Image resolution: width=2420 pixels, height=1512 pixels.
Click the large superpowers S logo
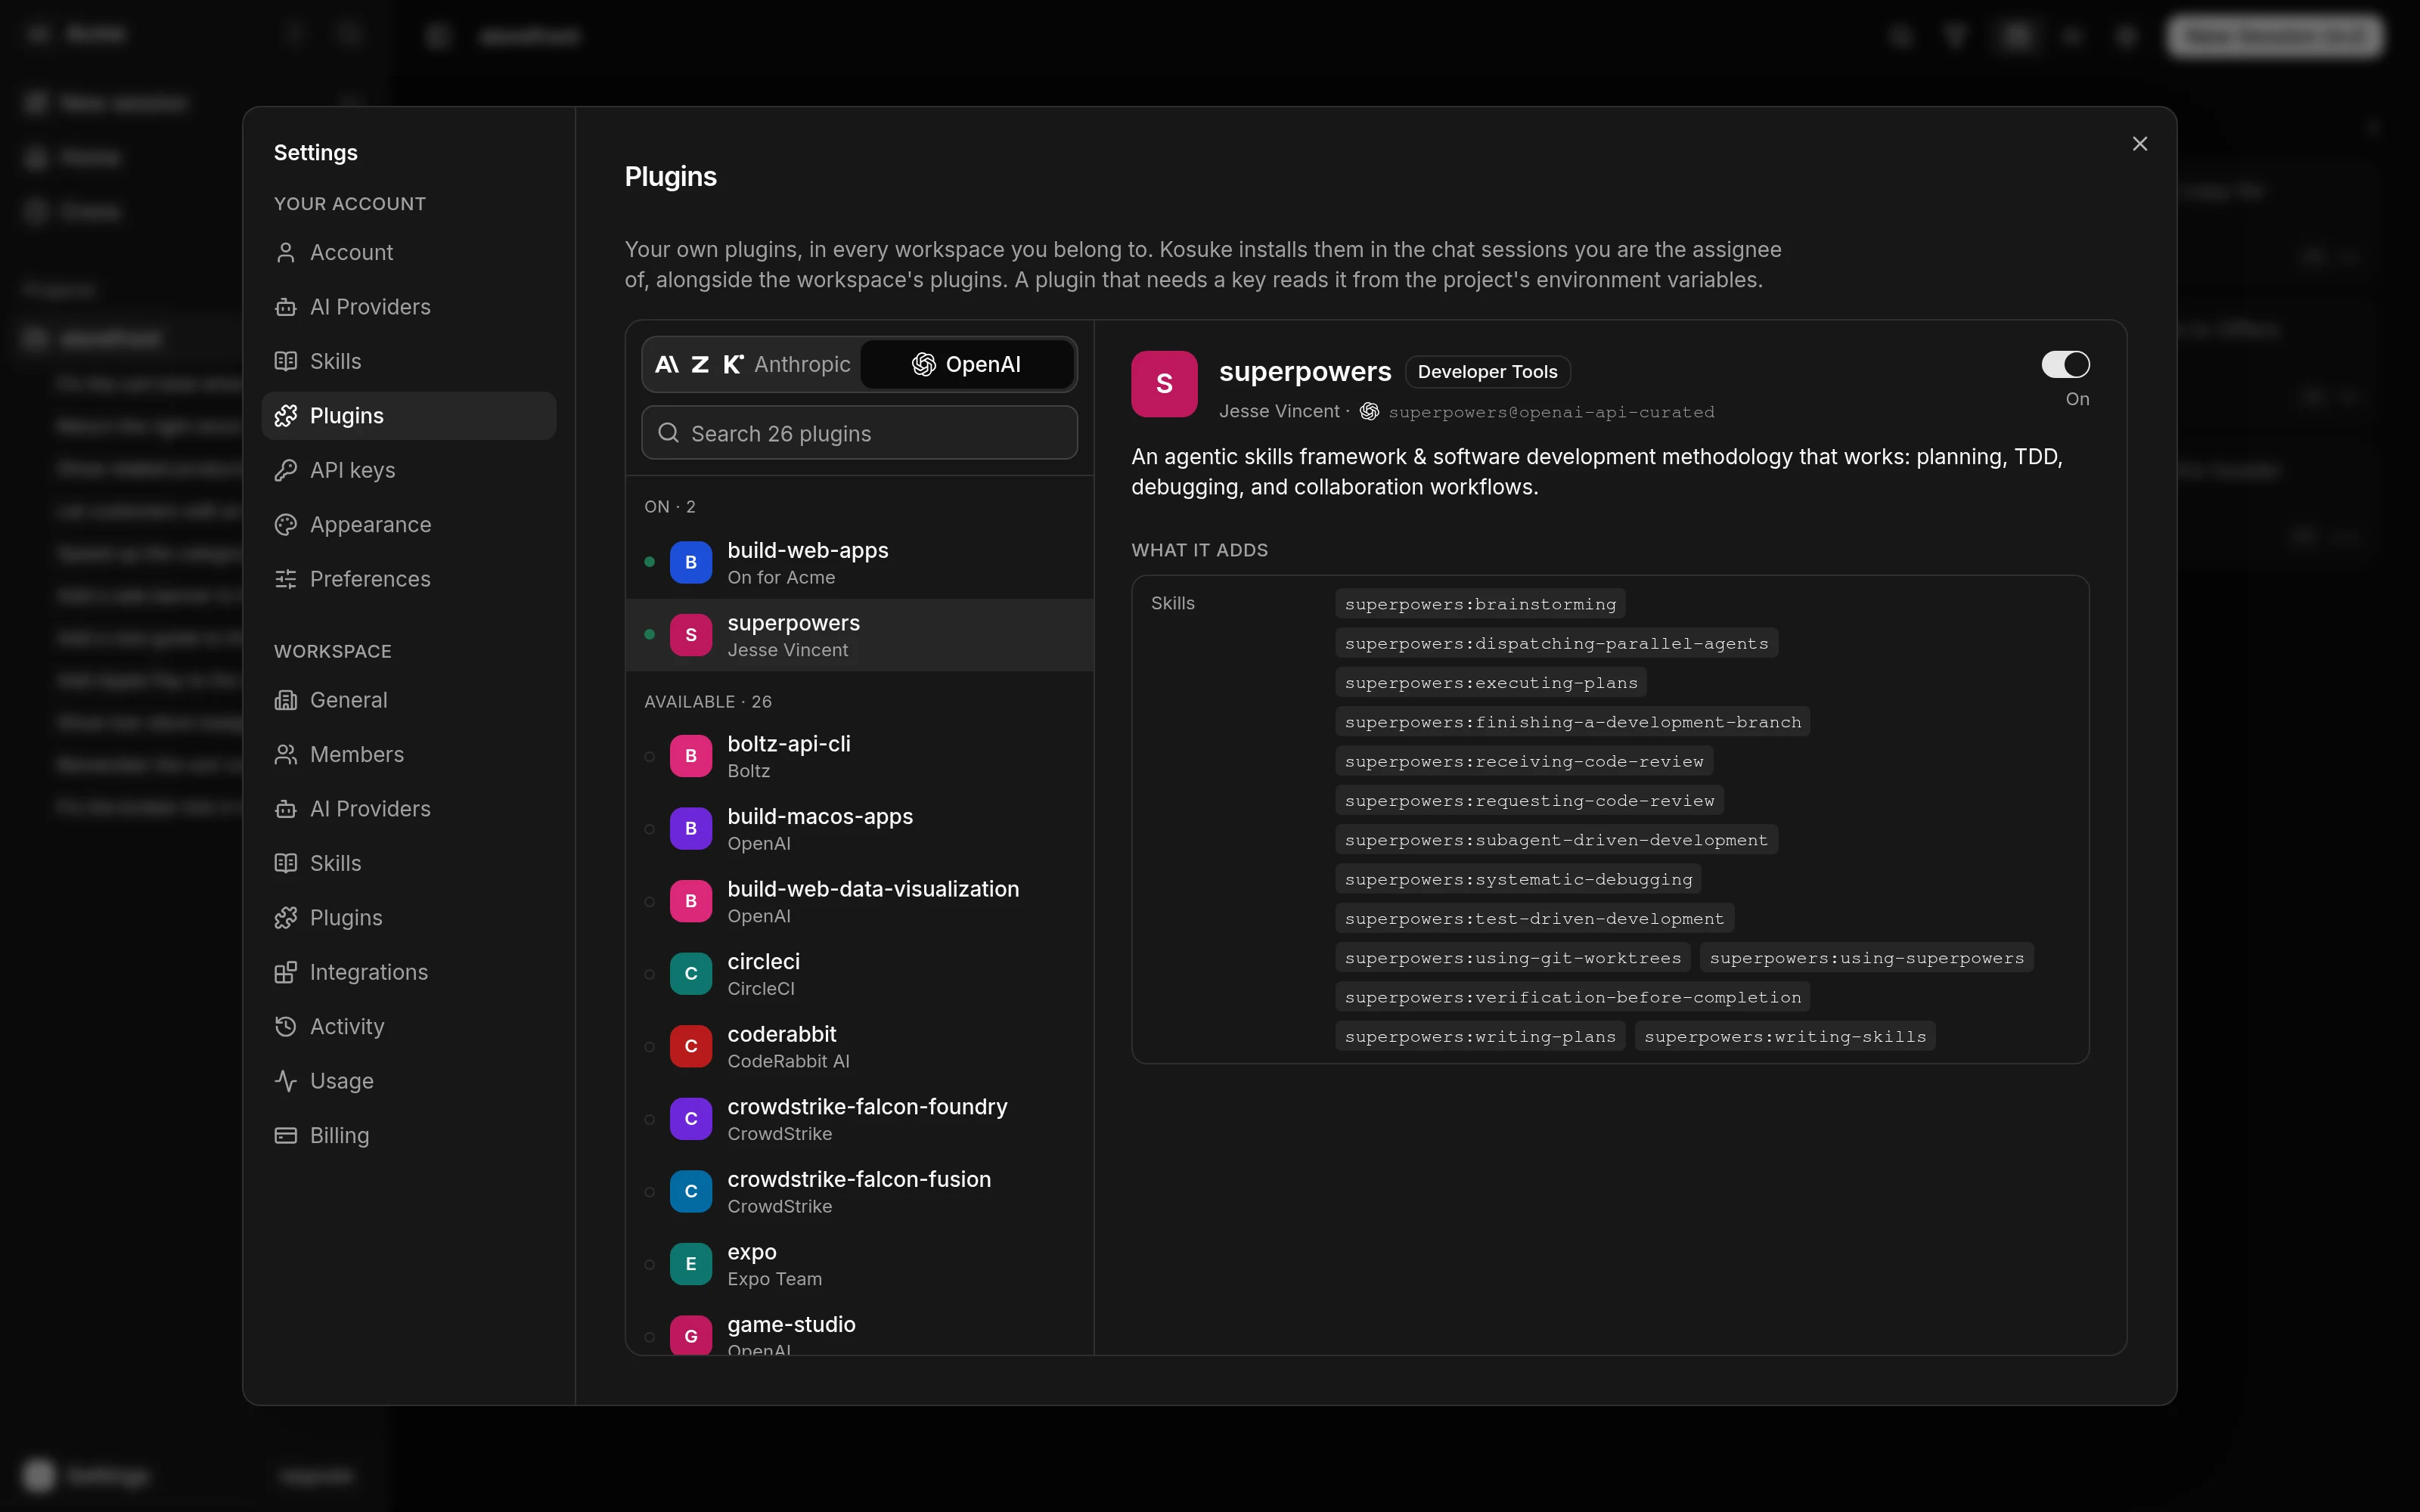(x=1164, y=384)
